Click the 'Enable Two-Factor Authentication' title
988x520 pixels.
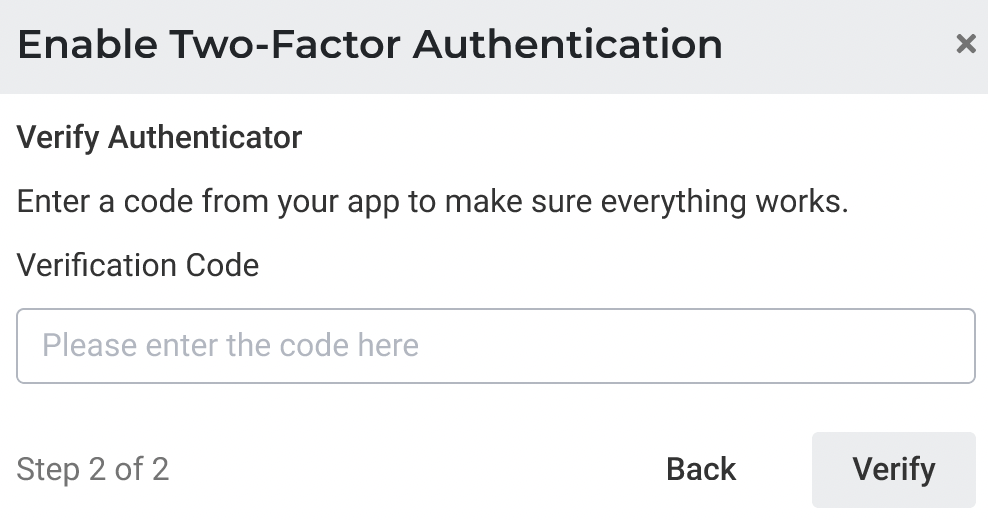tap(370, 45)
